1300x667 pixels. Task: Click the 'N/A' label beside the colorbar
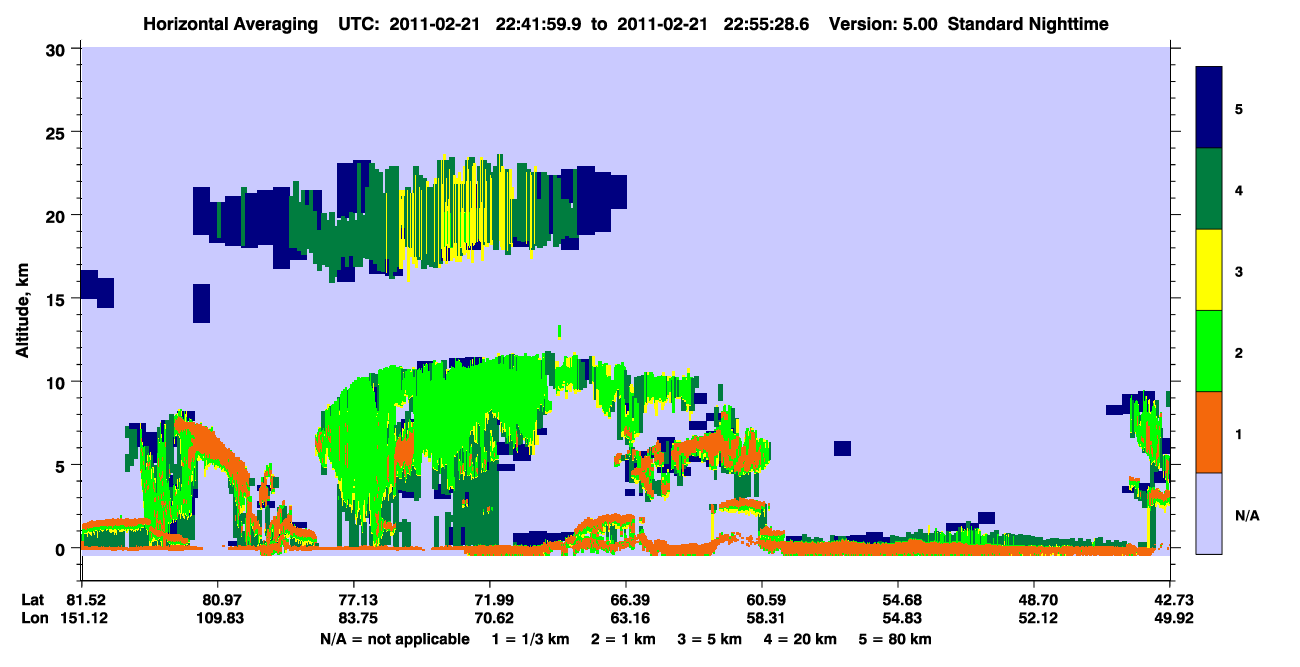point(1247,515)
